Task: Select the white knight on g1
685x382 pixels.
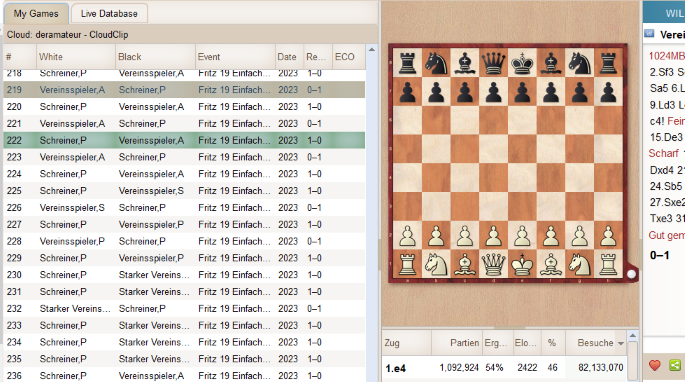Action: coord(579,264)
